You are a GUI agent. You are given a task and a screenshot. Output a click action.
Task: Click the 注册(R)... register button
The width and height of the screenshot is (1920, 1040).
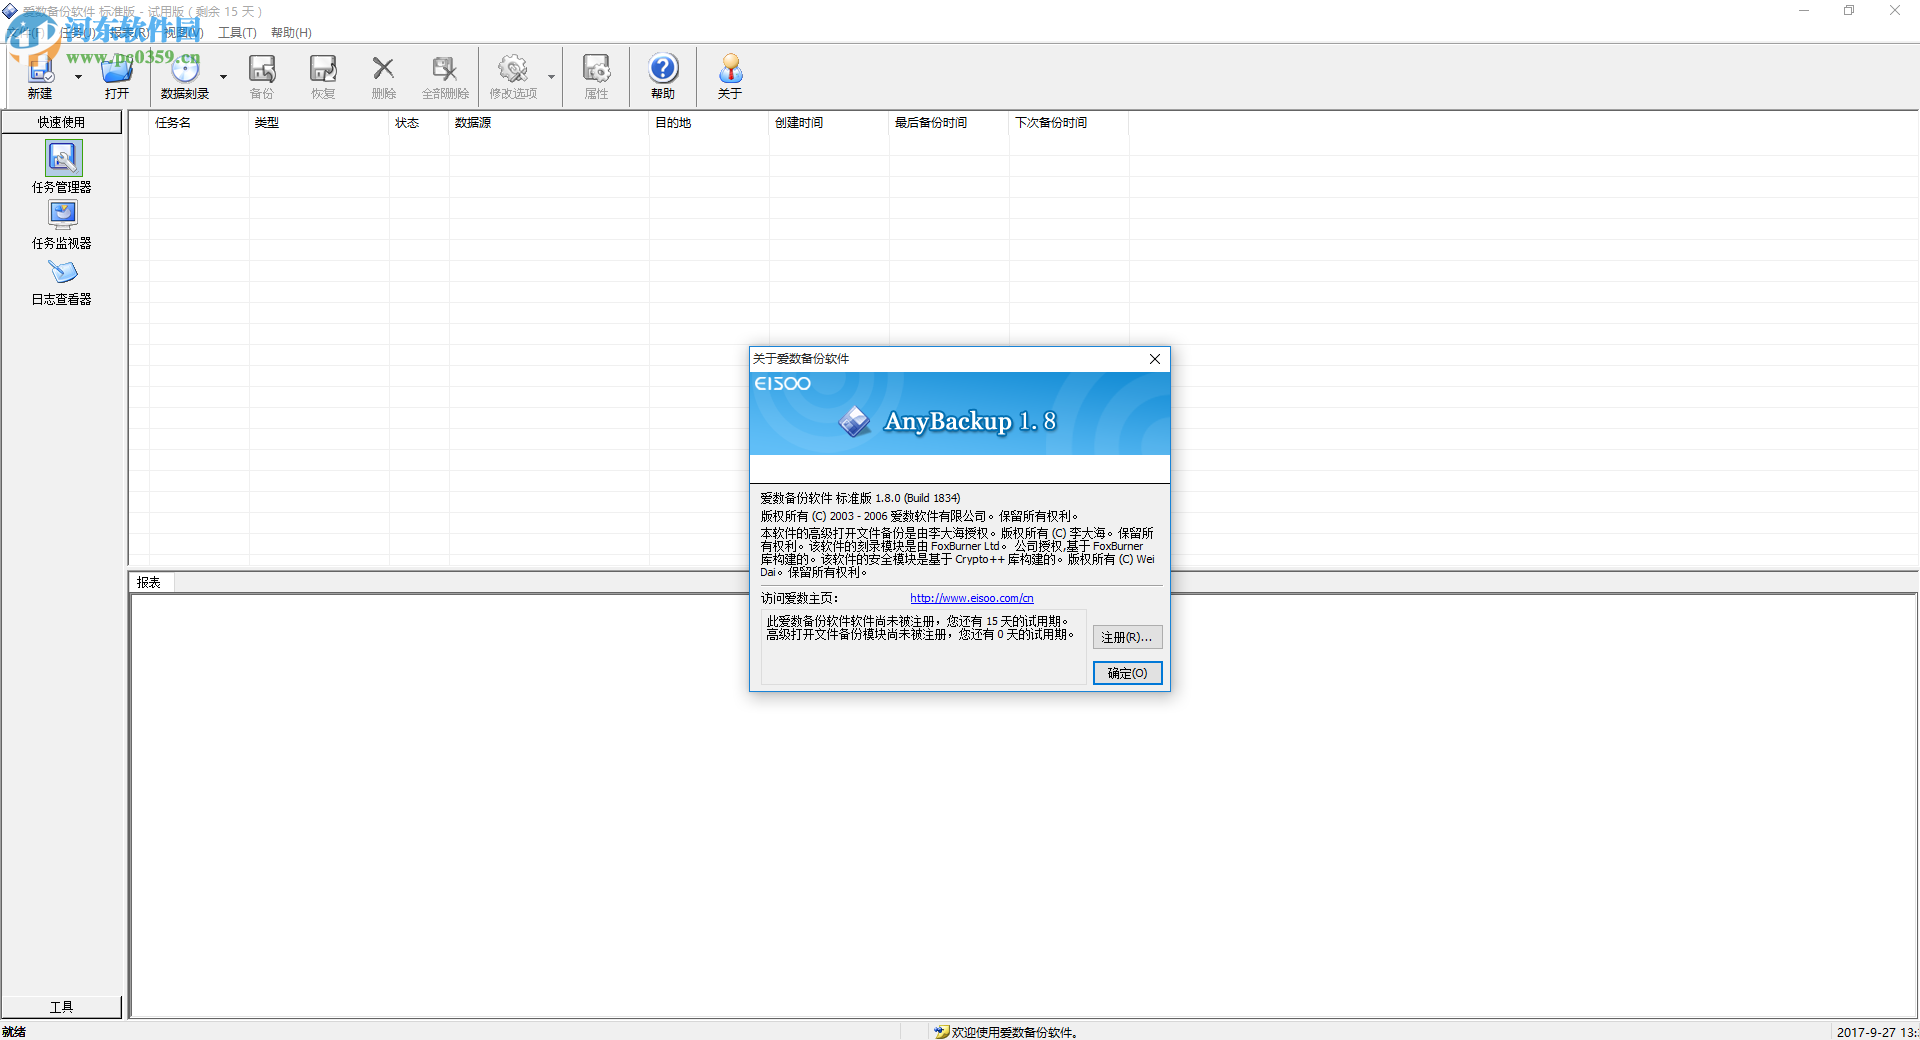[1127, 637]
